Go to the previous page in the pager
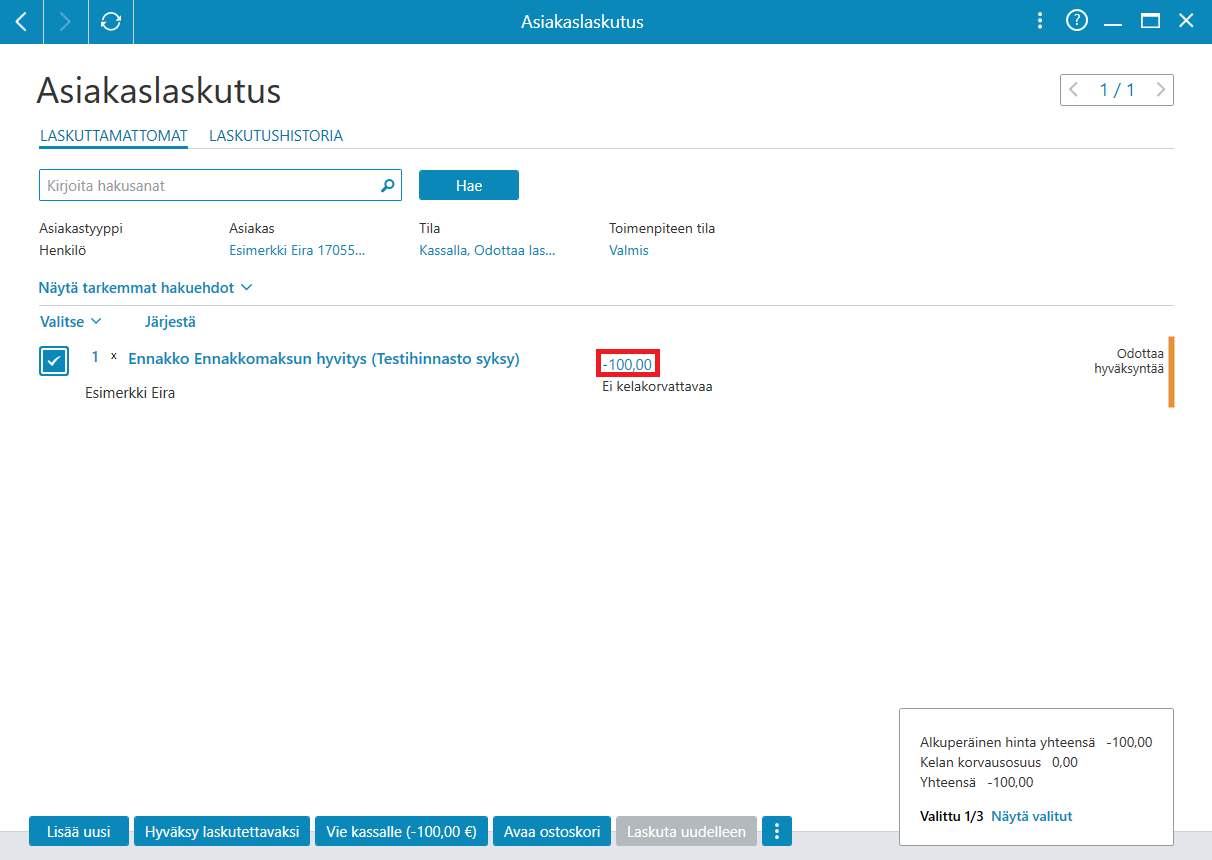This screenshot has height=860, width=1212. [1074, 90]
